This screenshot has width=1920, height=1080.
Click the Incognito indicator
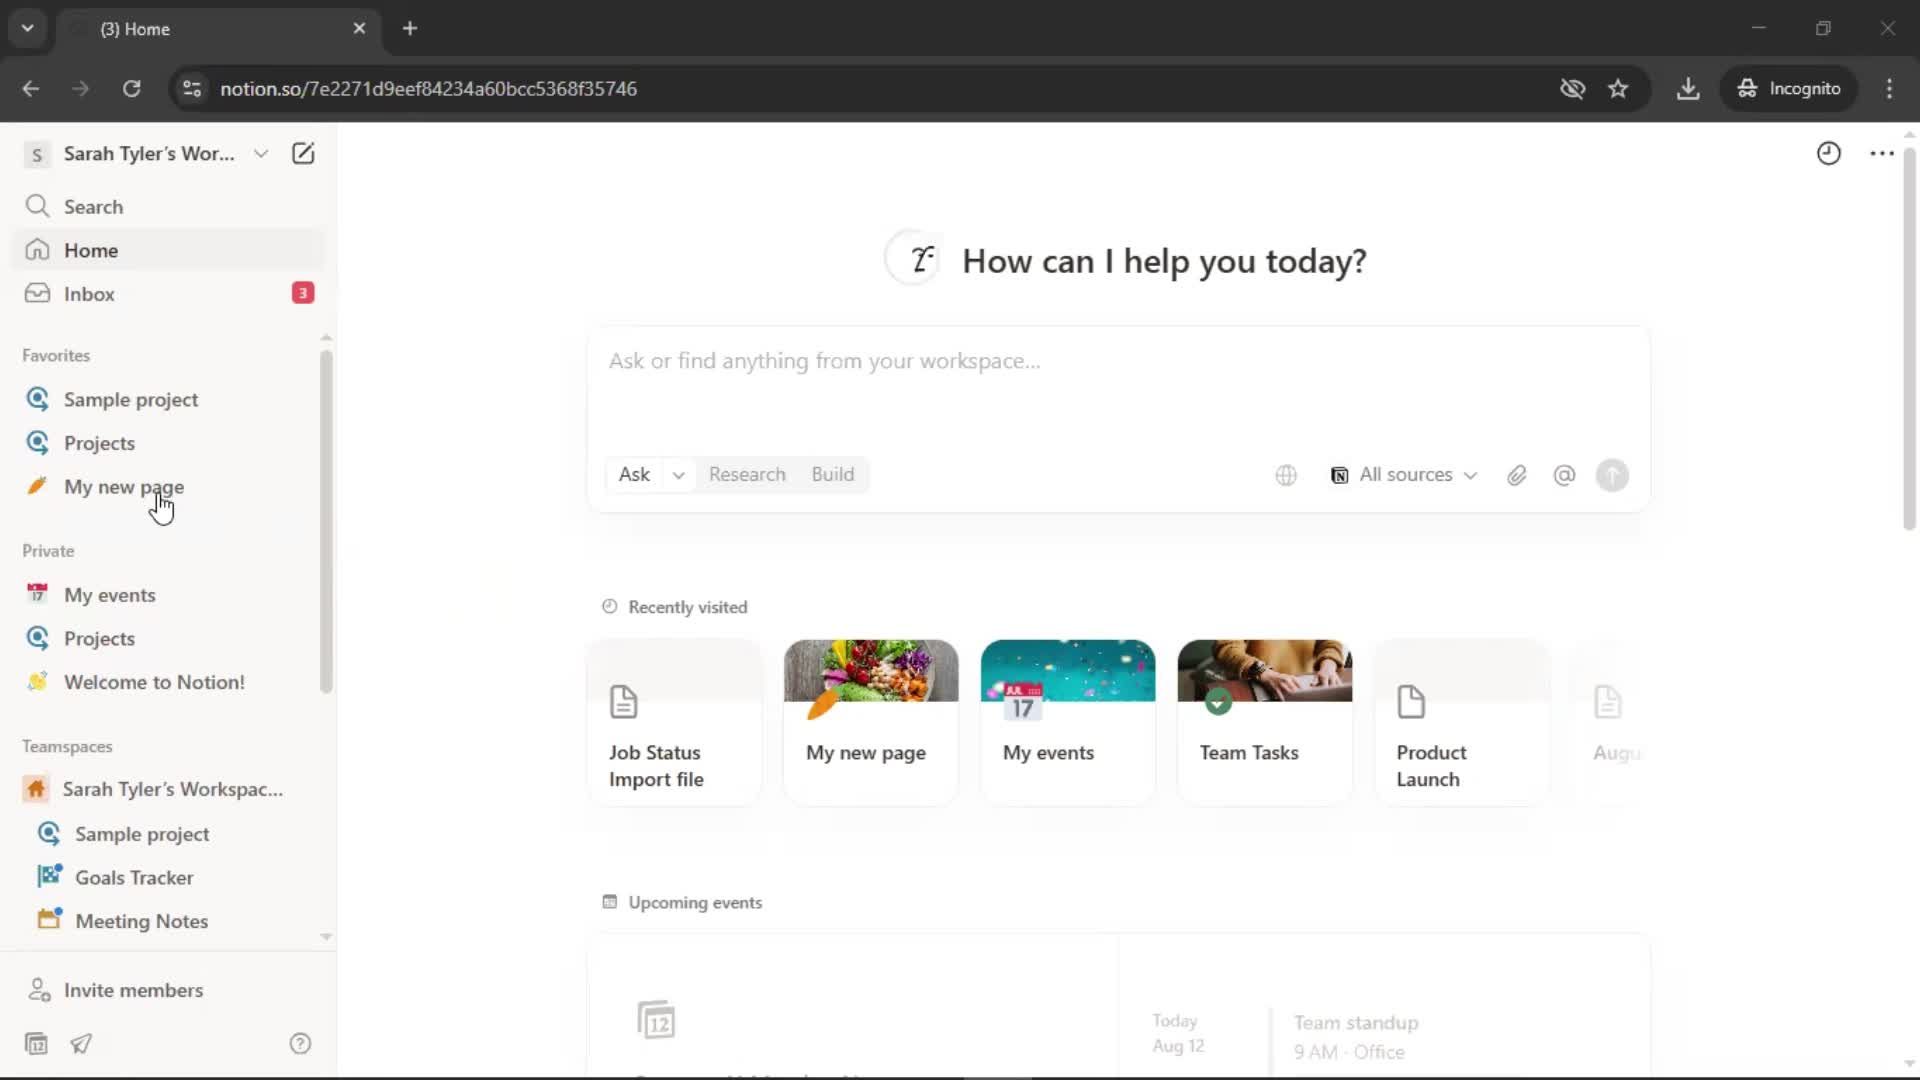(1789, 89)
